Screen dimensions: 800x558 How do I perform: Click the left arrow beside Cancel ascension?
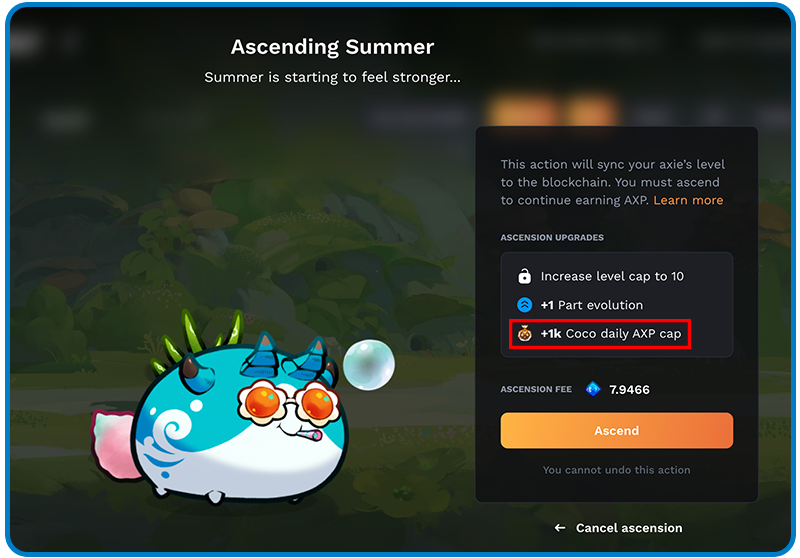pos(560,528)
